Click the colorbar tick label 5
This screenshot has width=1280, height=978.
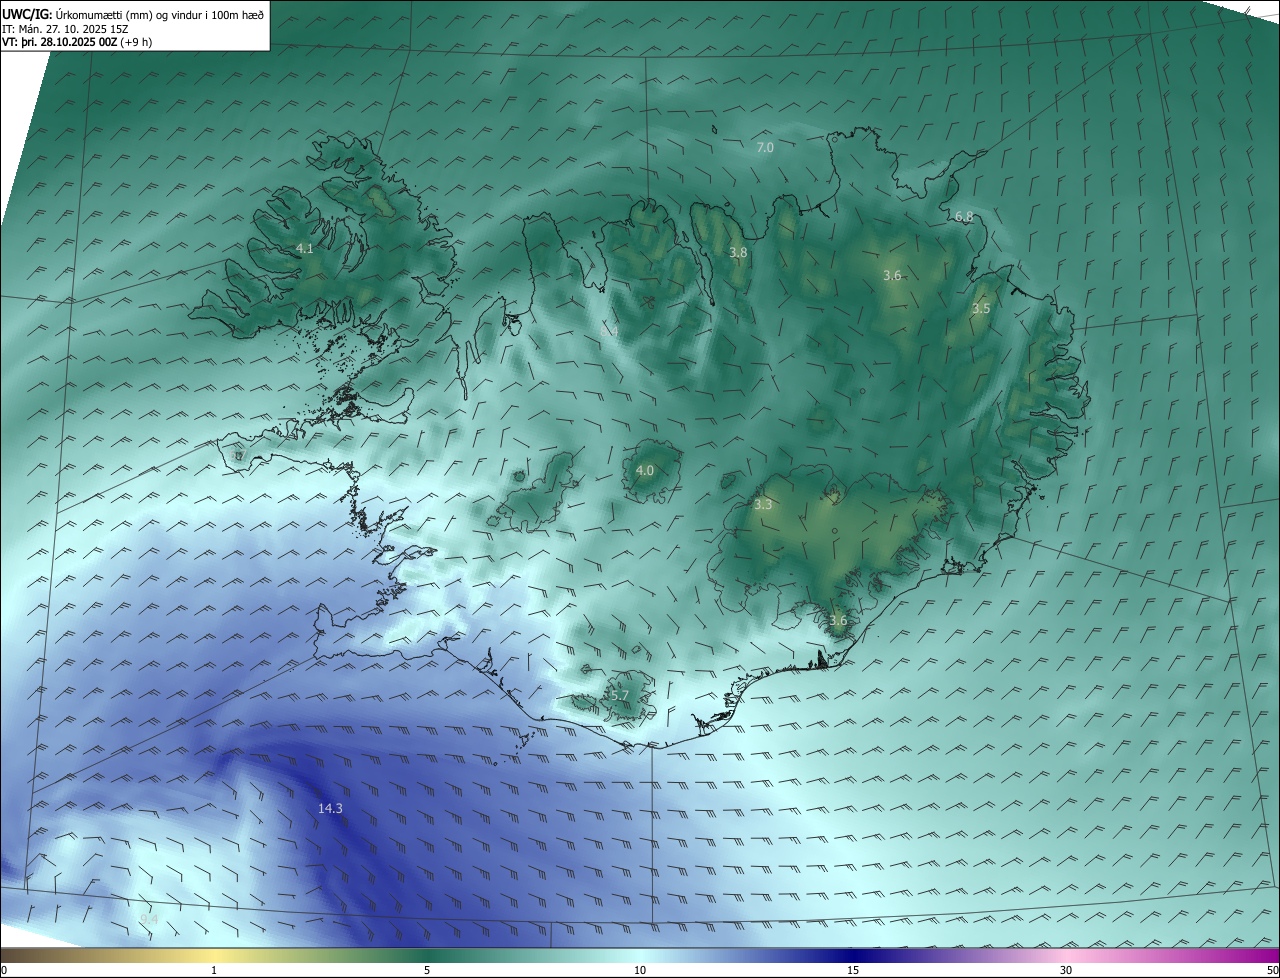427,970
